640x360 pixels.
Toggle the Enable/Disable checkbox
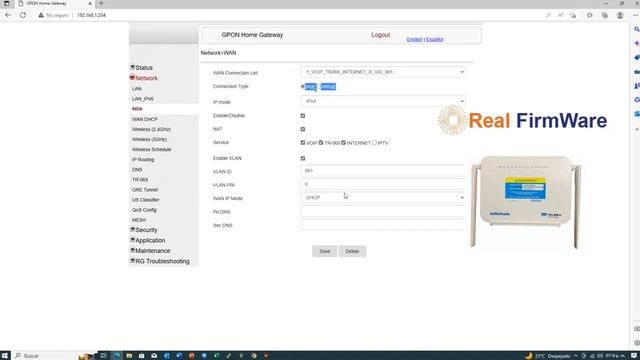coord(303,116)
